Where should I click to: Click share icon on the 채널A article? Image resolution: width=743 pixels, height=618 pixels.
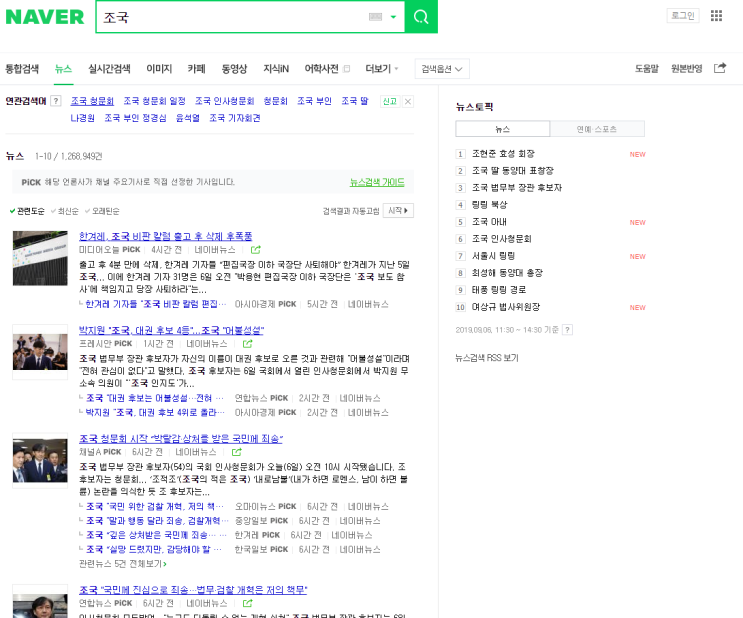(236, 452)
